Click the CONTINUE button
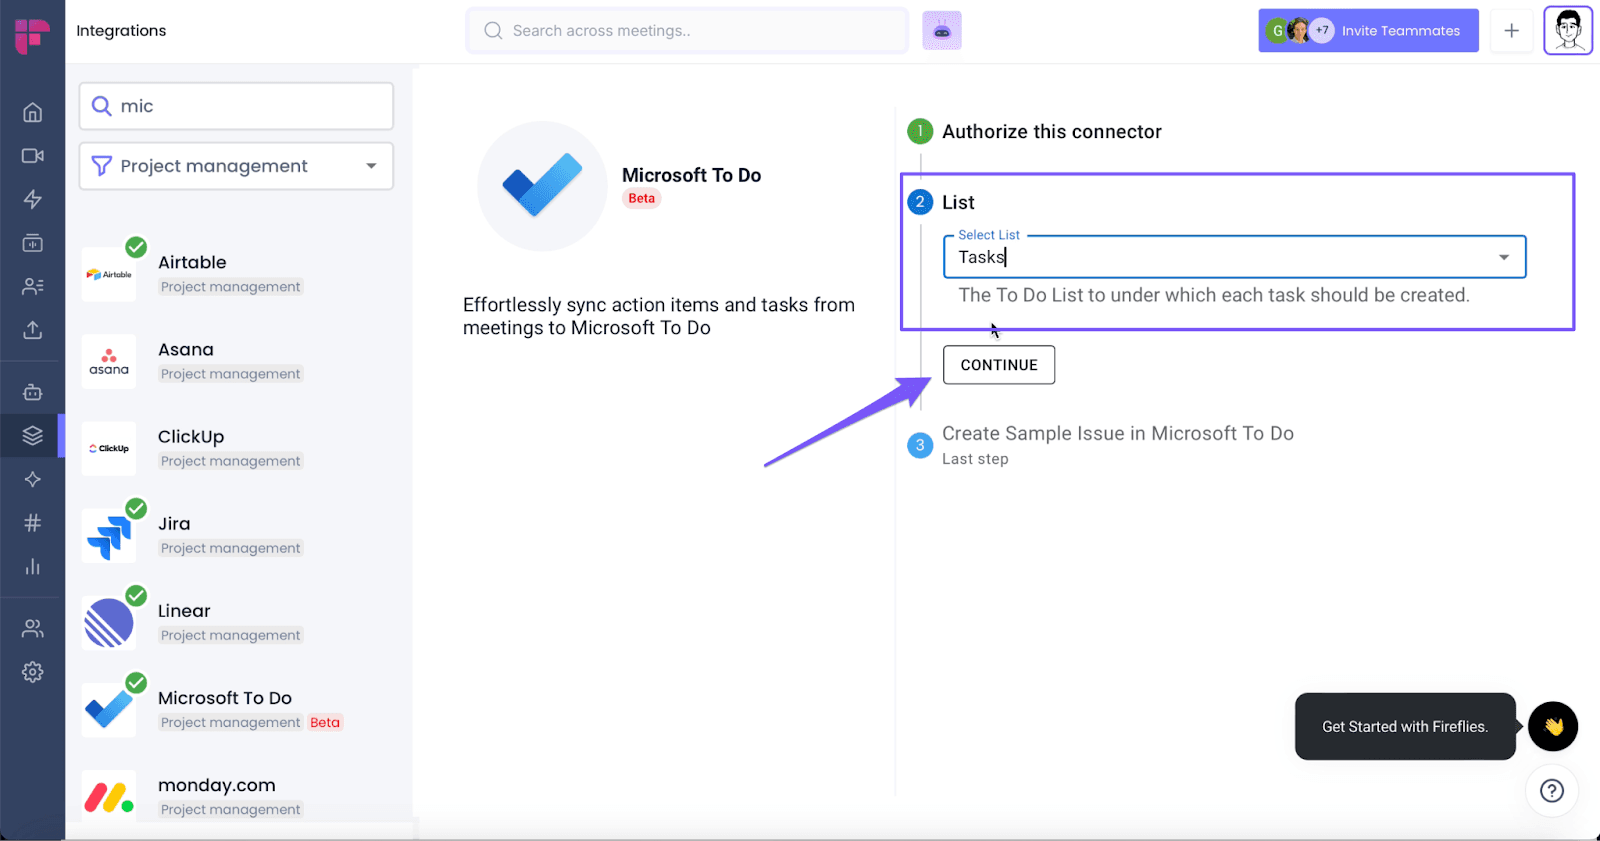The image size is (1600, 841). click(x=999, y=365)
